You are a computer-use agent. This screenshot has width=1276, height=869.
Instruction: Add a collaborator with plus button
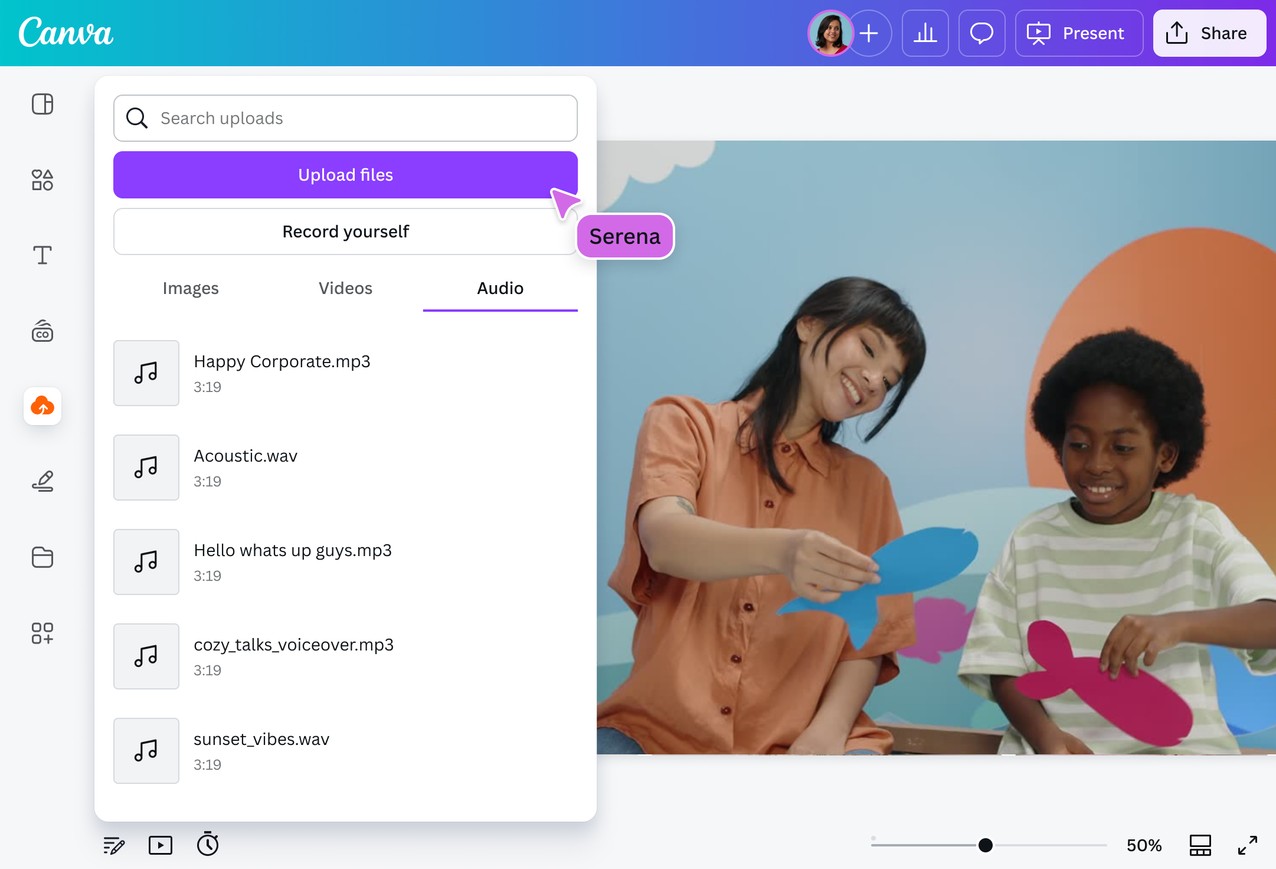870,34
